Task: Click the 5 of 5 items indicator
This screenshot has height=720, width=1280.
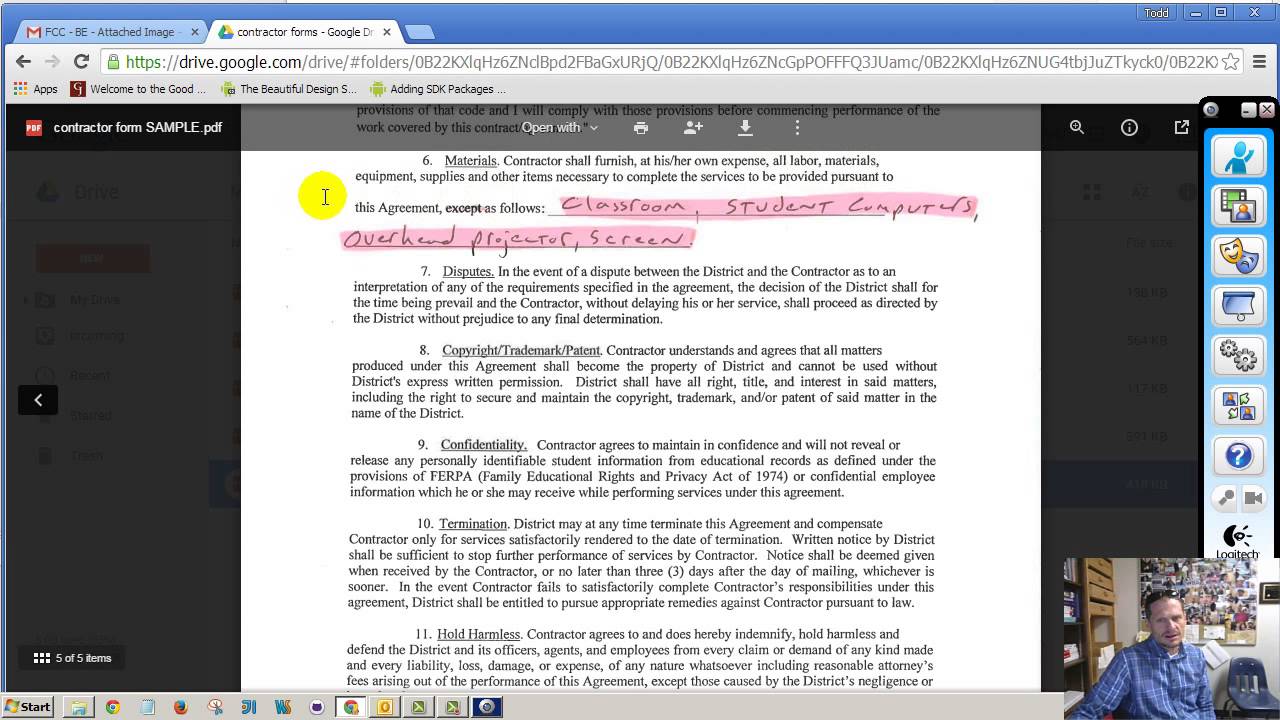Action: 73,658
